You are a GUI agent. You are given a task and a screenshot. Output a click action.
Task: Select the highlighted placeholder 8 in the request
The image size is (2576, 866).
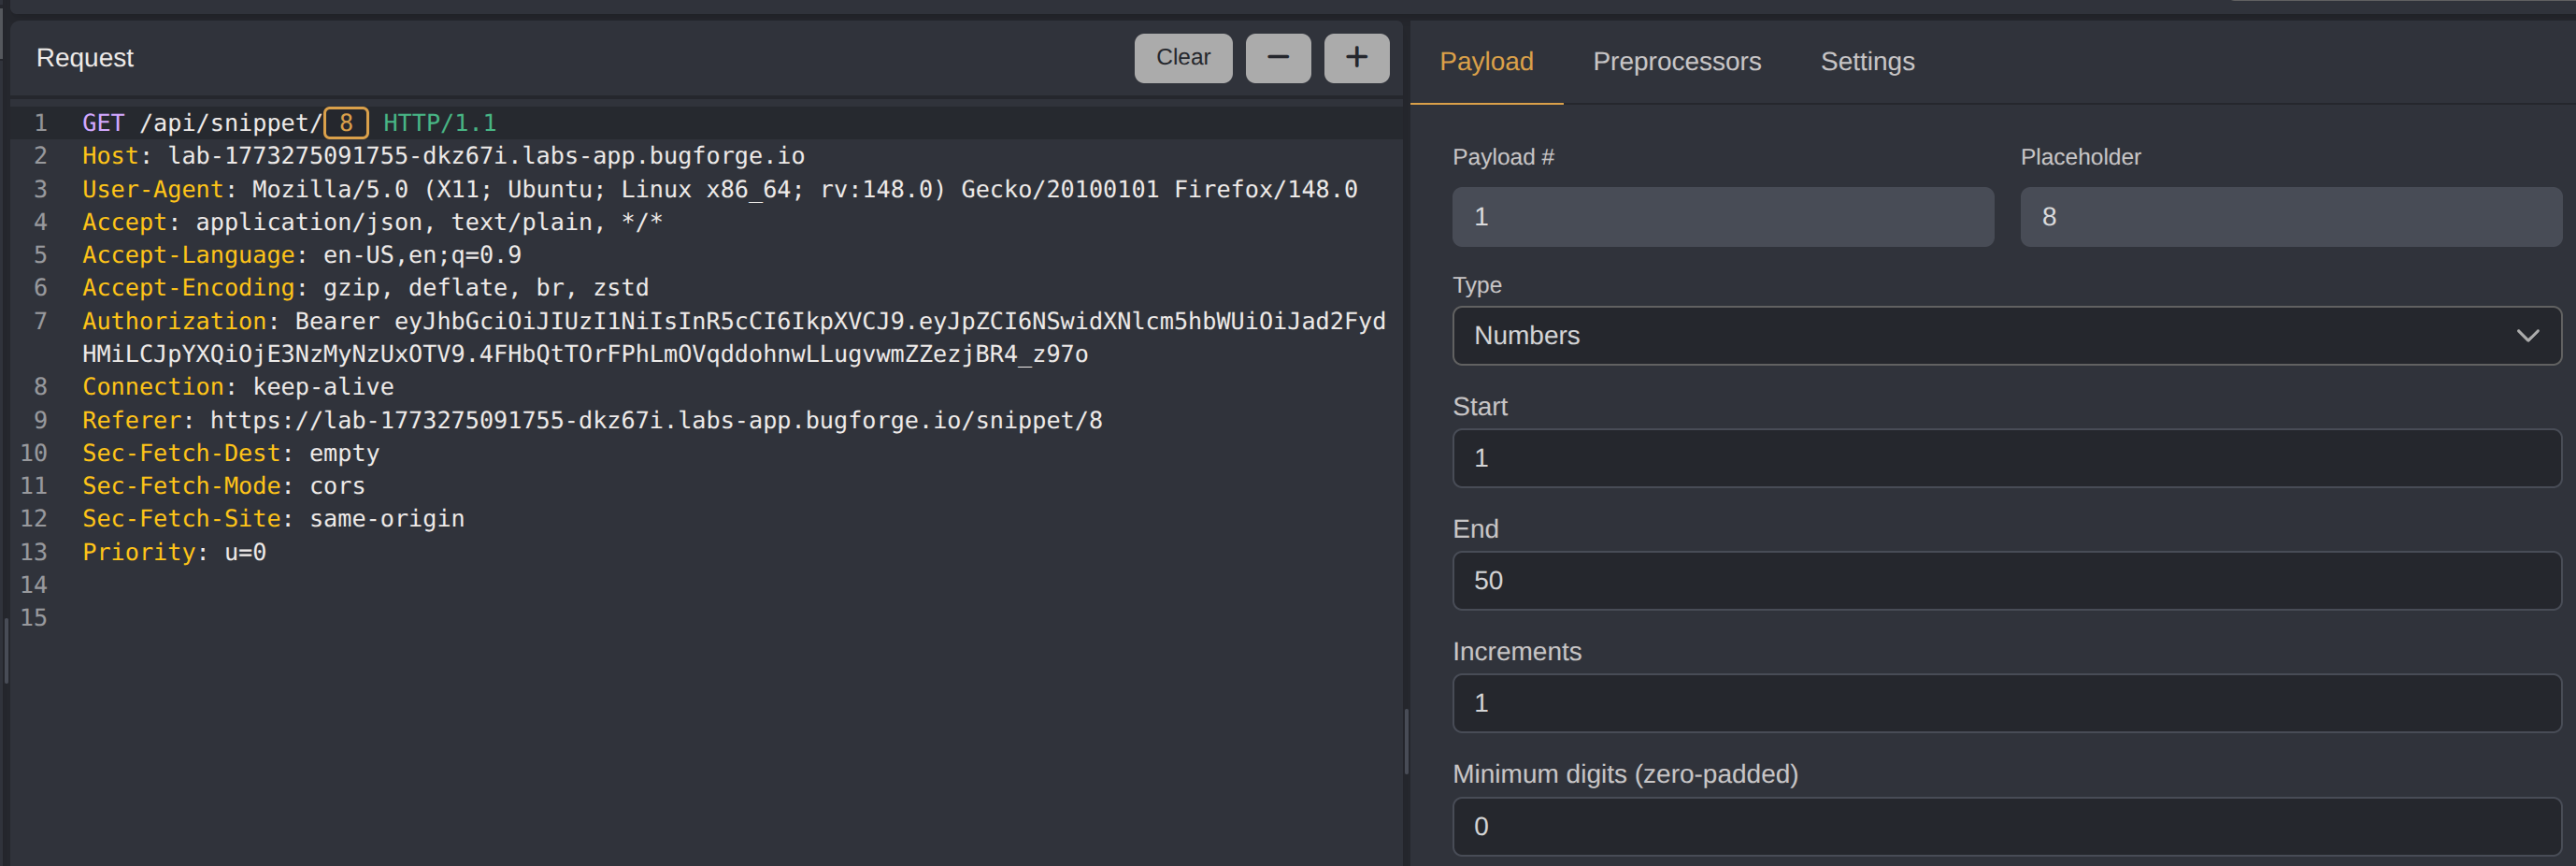tap(346, 122)
